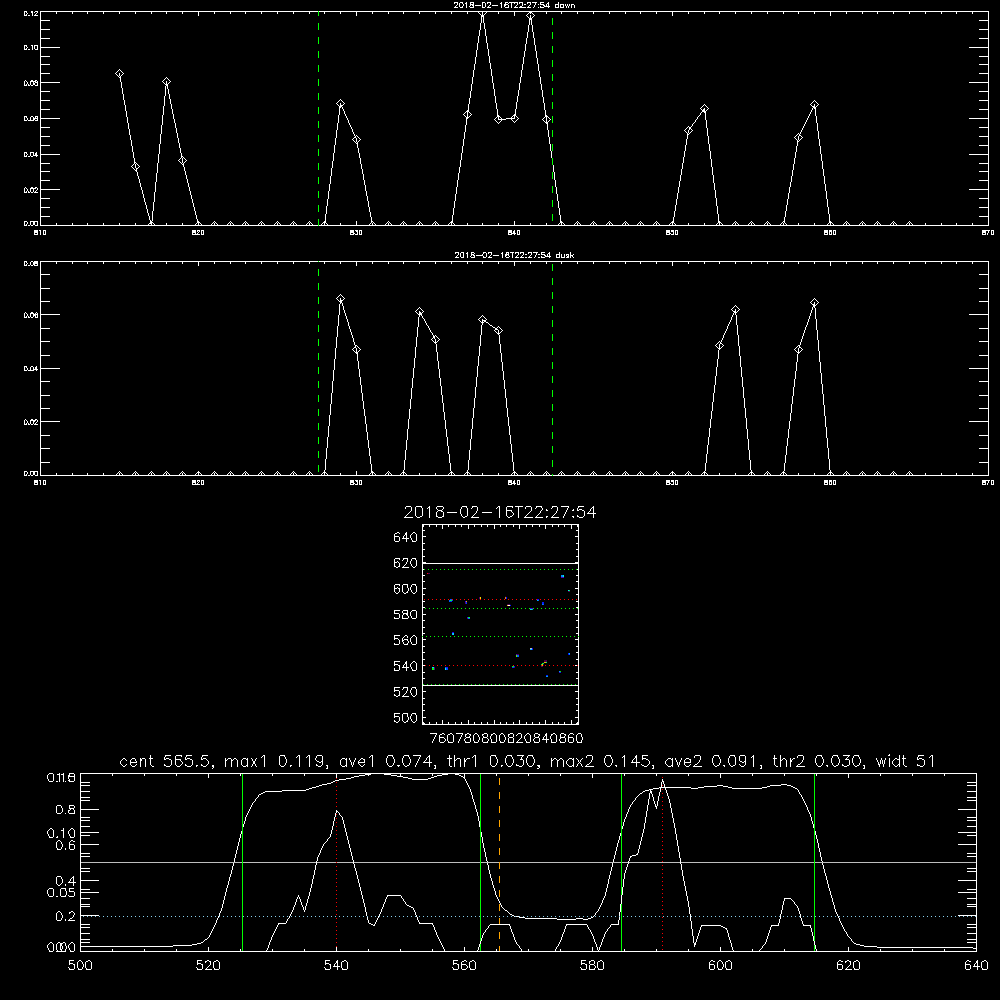Click the first peak diamond near 829, dusk plot
This screenshot has width=1000, height=1000.
pos(341,298)
